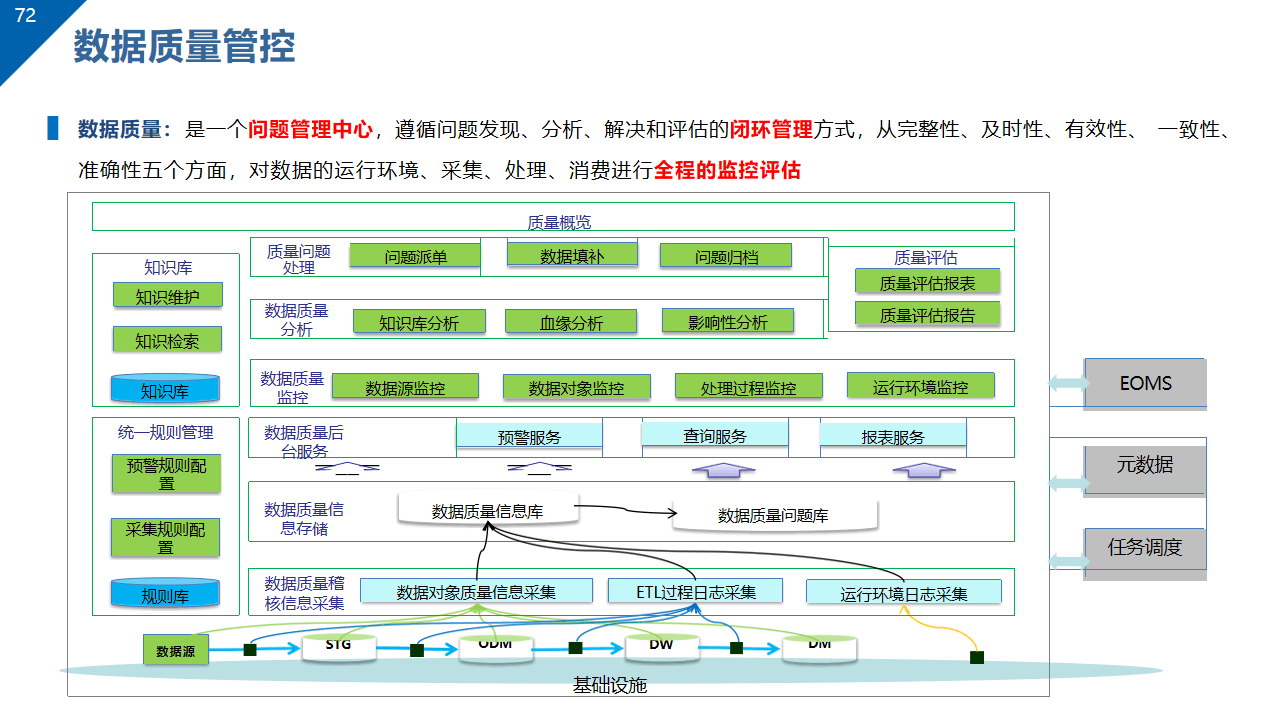This screenshot has height=720, width=1280.
Task: Click the double arrow beside 任务调度
Action: click(x=1070, y=560)
